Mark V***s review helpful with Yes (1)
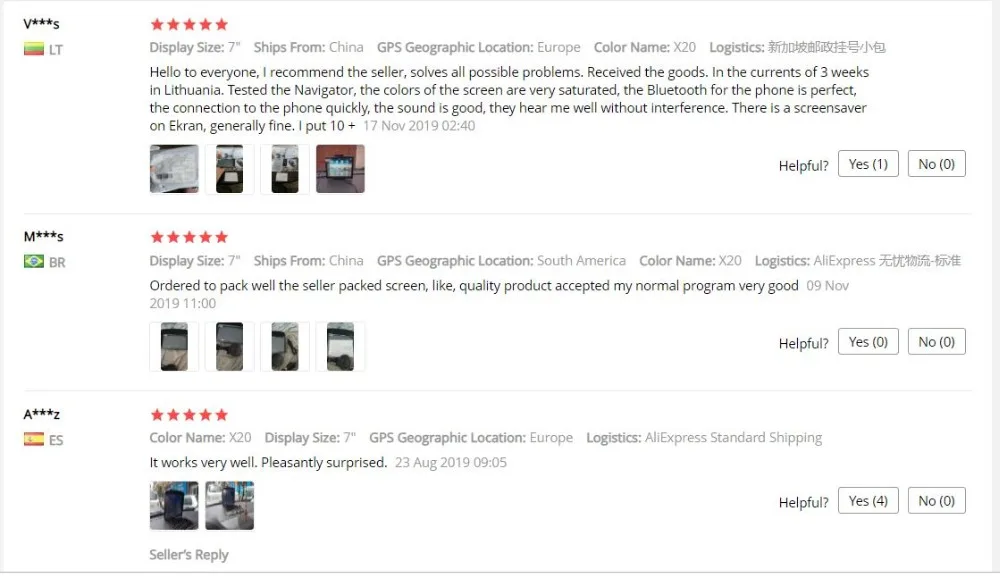Screen dimensions: 1000x578 [868, 164]
